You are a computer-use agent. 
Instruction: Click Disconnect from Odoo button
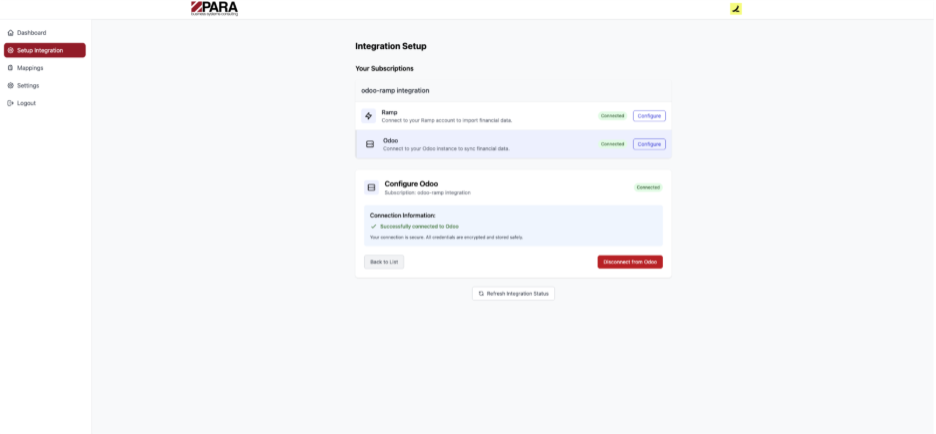(x=630, y=262)
